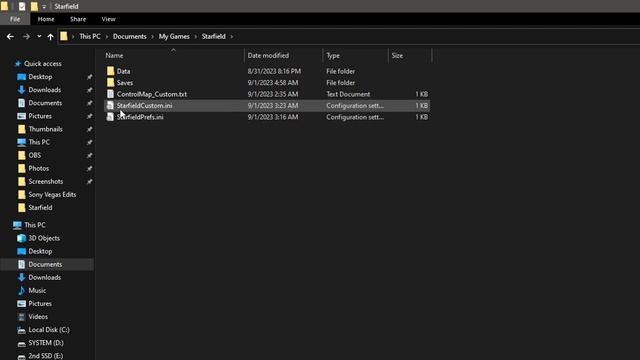Open the Home ribbon tab
The image size is (640, 360).
[x=46, y=19]
